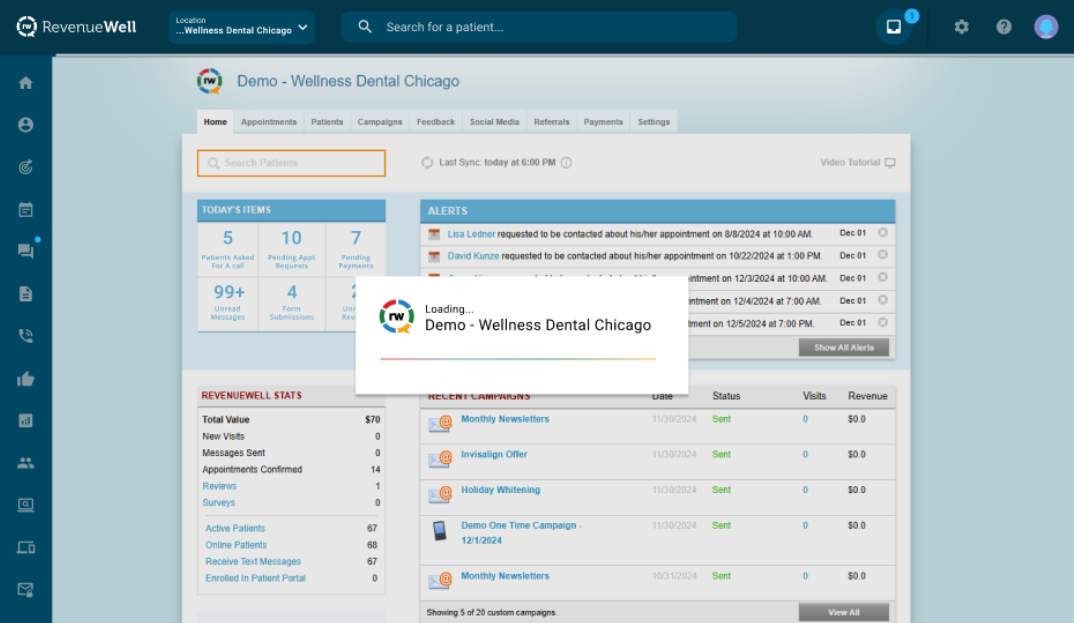Screen dimensions: 1074x623
Task: Click the View All campaigns button
Action: point(844,612)
